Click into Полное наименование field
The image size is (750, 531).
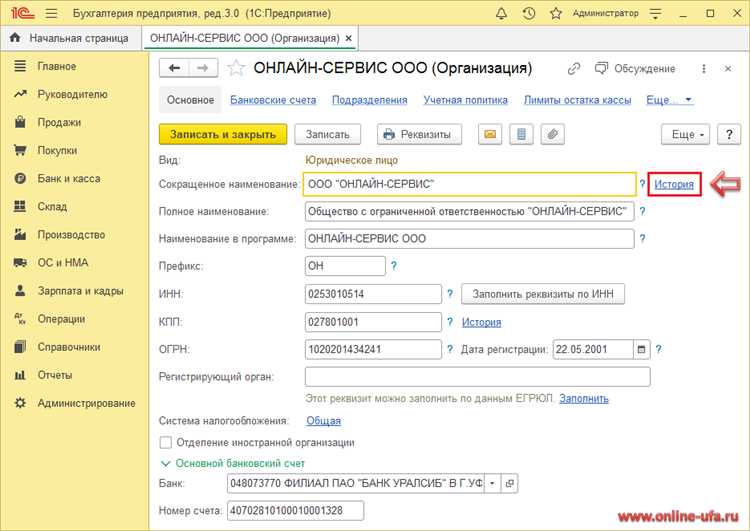(x=469, y=211)
